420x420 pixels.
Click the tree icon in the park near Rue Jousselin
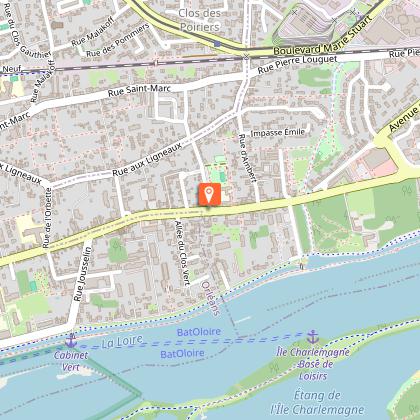pyautogui.click(x=115, y=246)
